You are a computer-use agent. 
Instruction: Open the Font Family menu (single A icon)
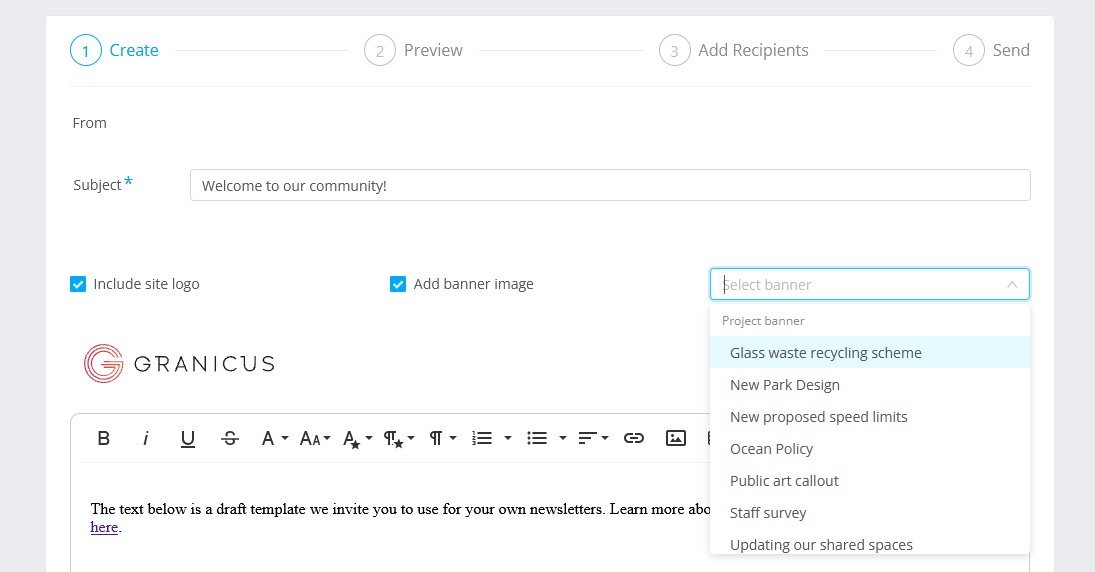(x=274, y=438)
